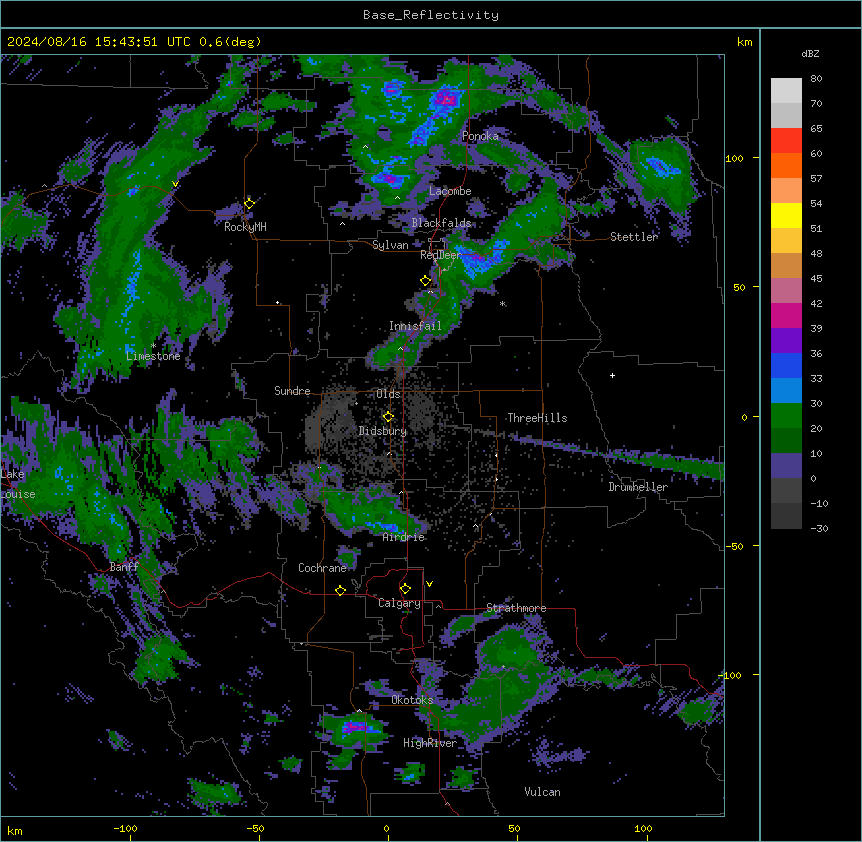Select the -100 tick label on horizontal axis
This screenshot has width=862, height=842.
(x=125, y=828)
